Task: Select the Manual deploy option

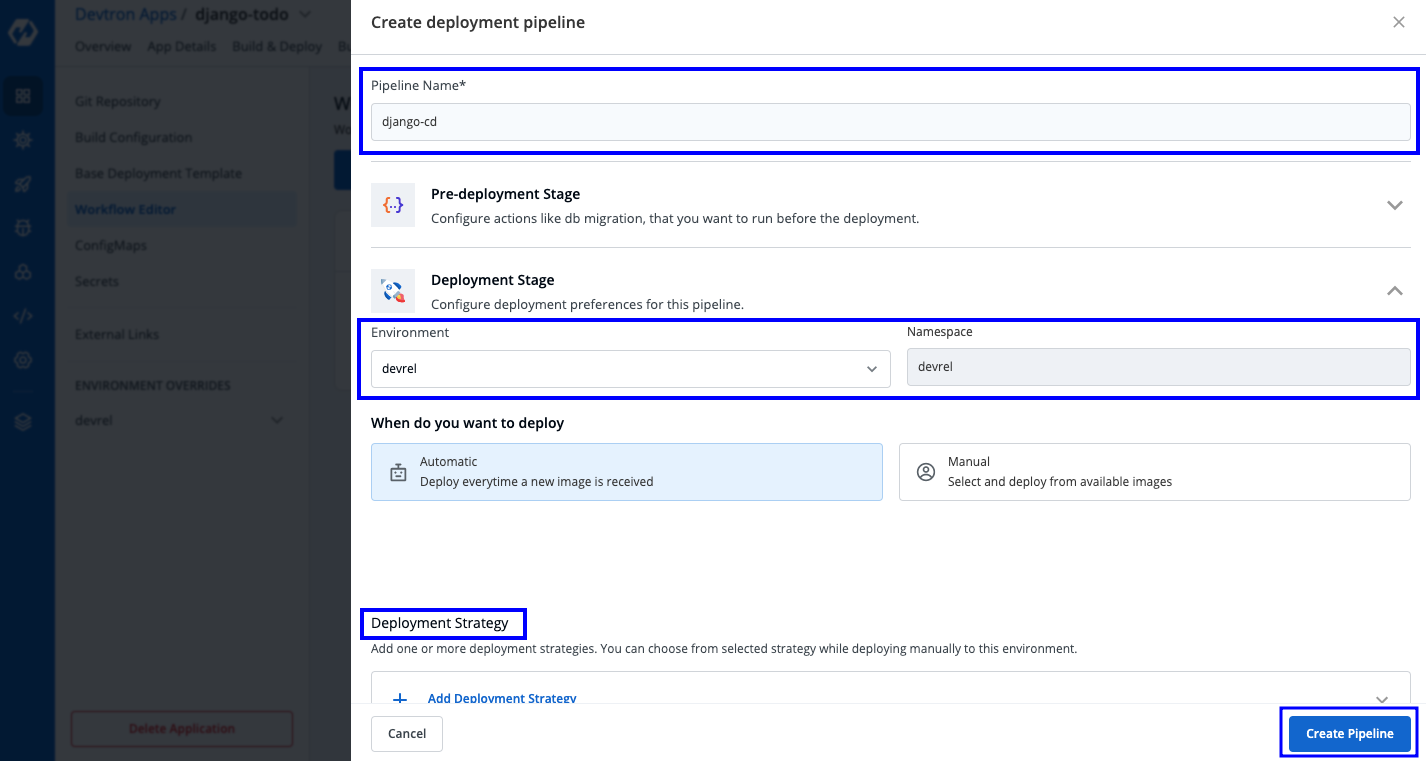Action: [1154, 472]
